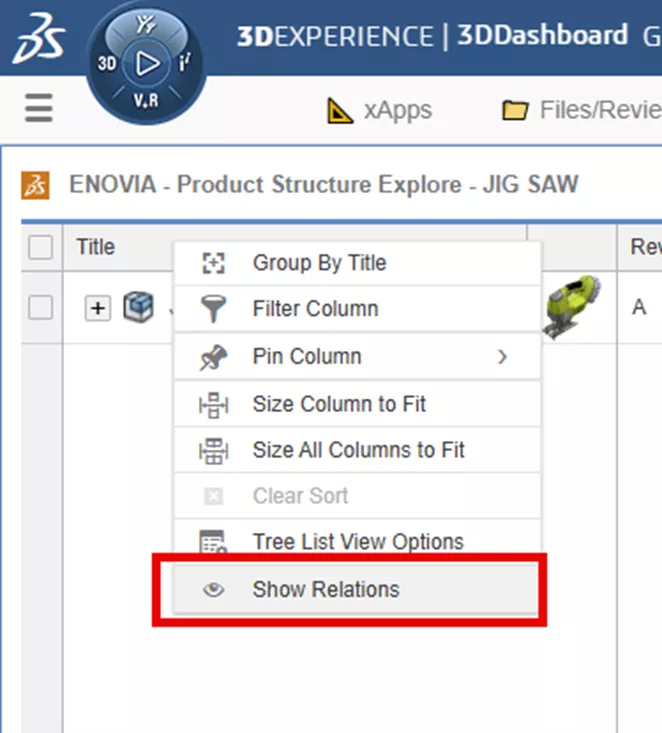This screenshot has height=733, width=662.
Task: Click the Files/Review folder icon
Action: tap(516, 110)
